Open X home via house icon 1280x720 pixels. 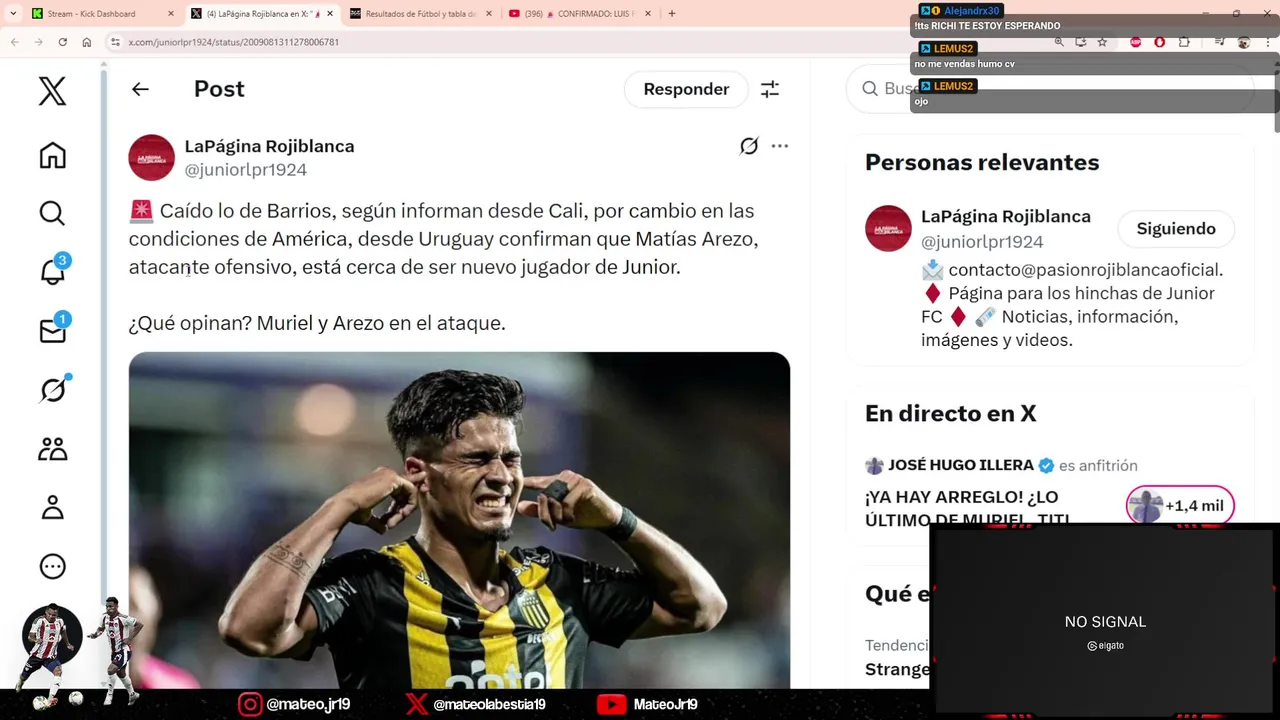pyautogui.click(x=52, y=155)
